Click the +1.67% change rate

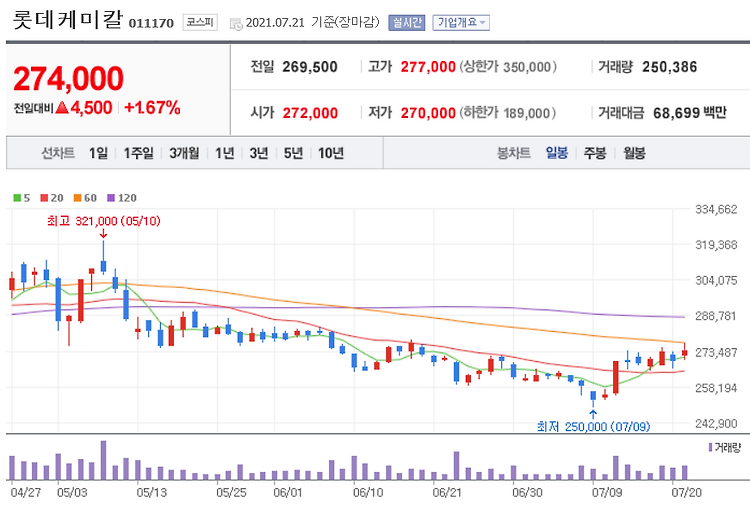(152, 108)
